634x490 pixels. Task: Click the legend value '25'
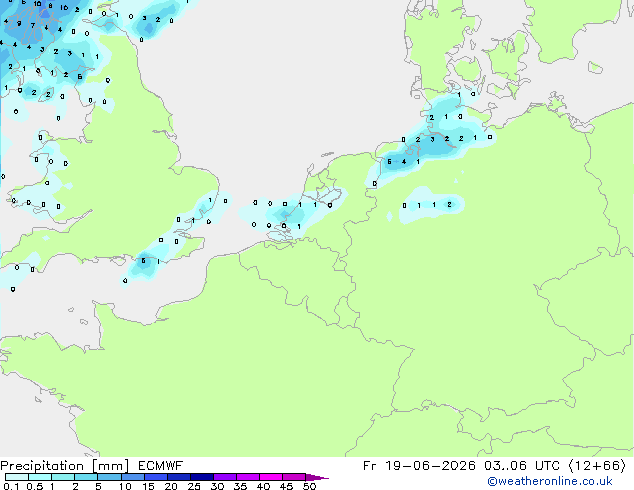point(194,486)
